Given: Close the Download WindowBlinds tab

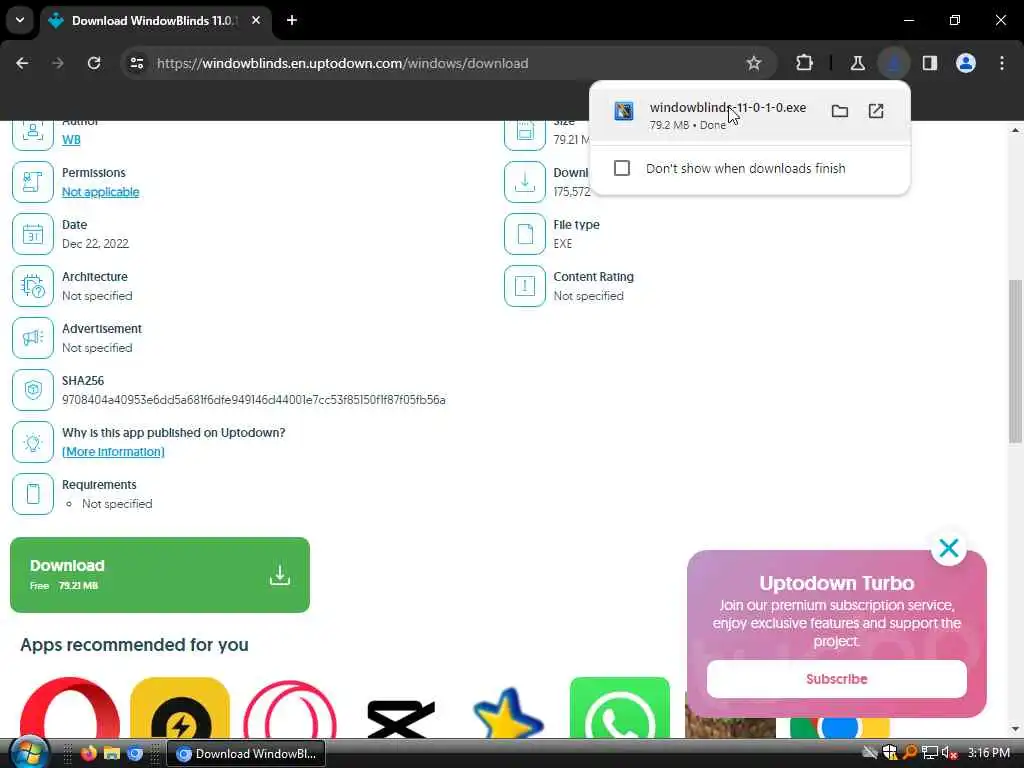Looking at the screenshot, I should [256, 20].
